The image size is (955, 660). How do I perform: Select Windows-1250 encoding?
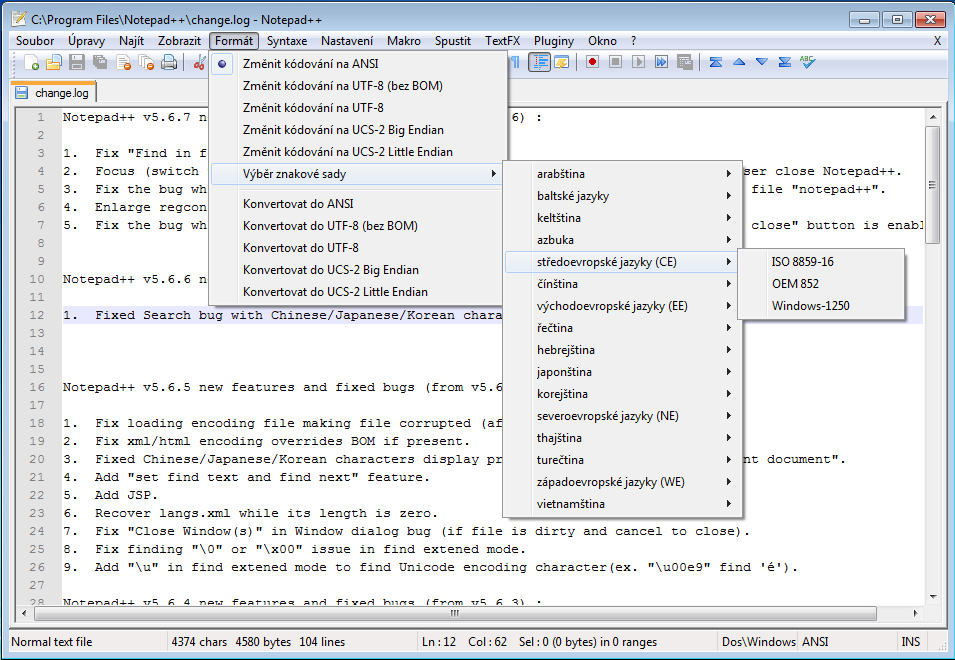[821, 306]
